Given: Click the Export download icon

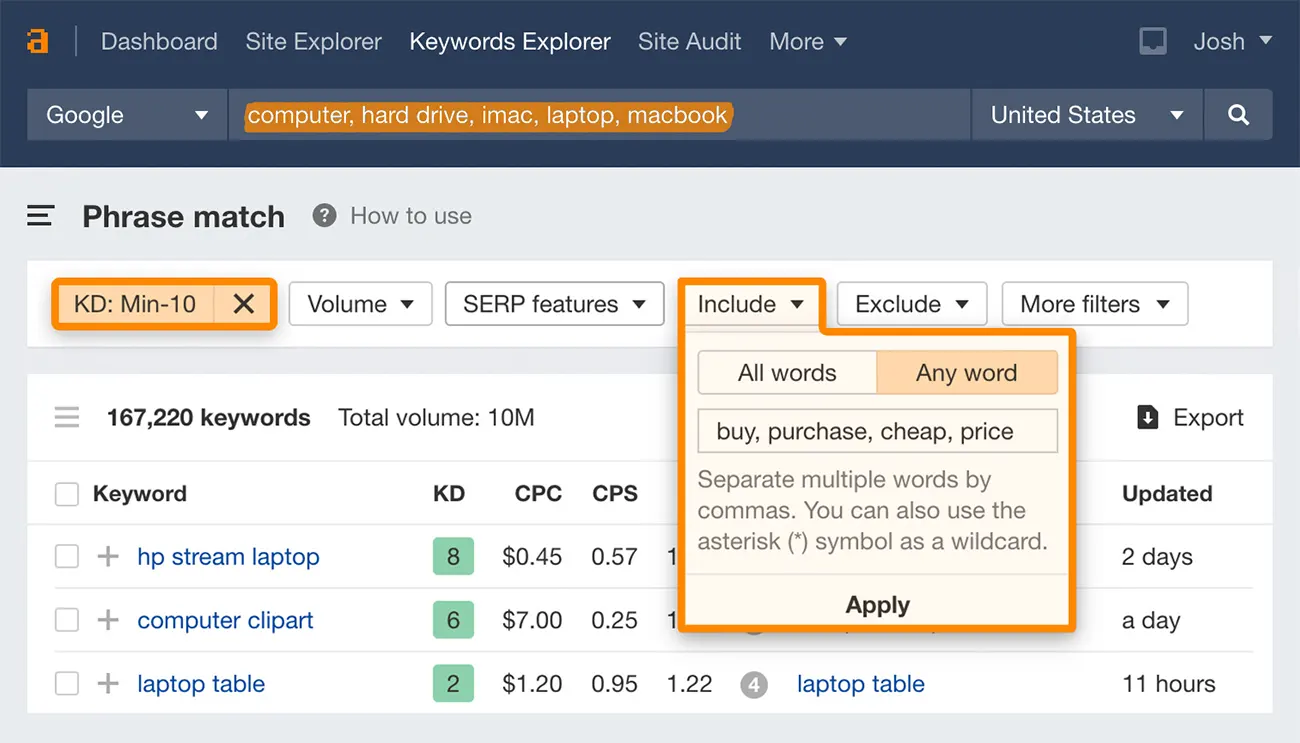Looking at the screenshot, I should [1148, 418].
